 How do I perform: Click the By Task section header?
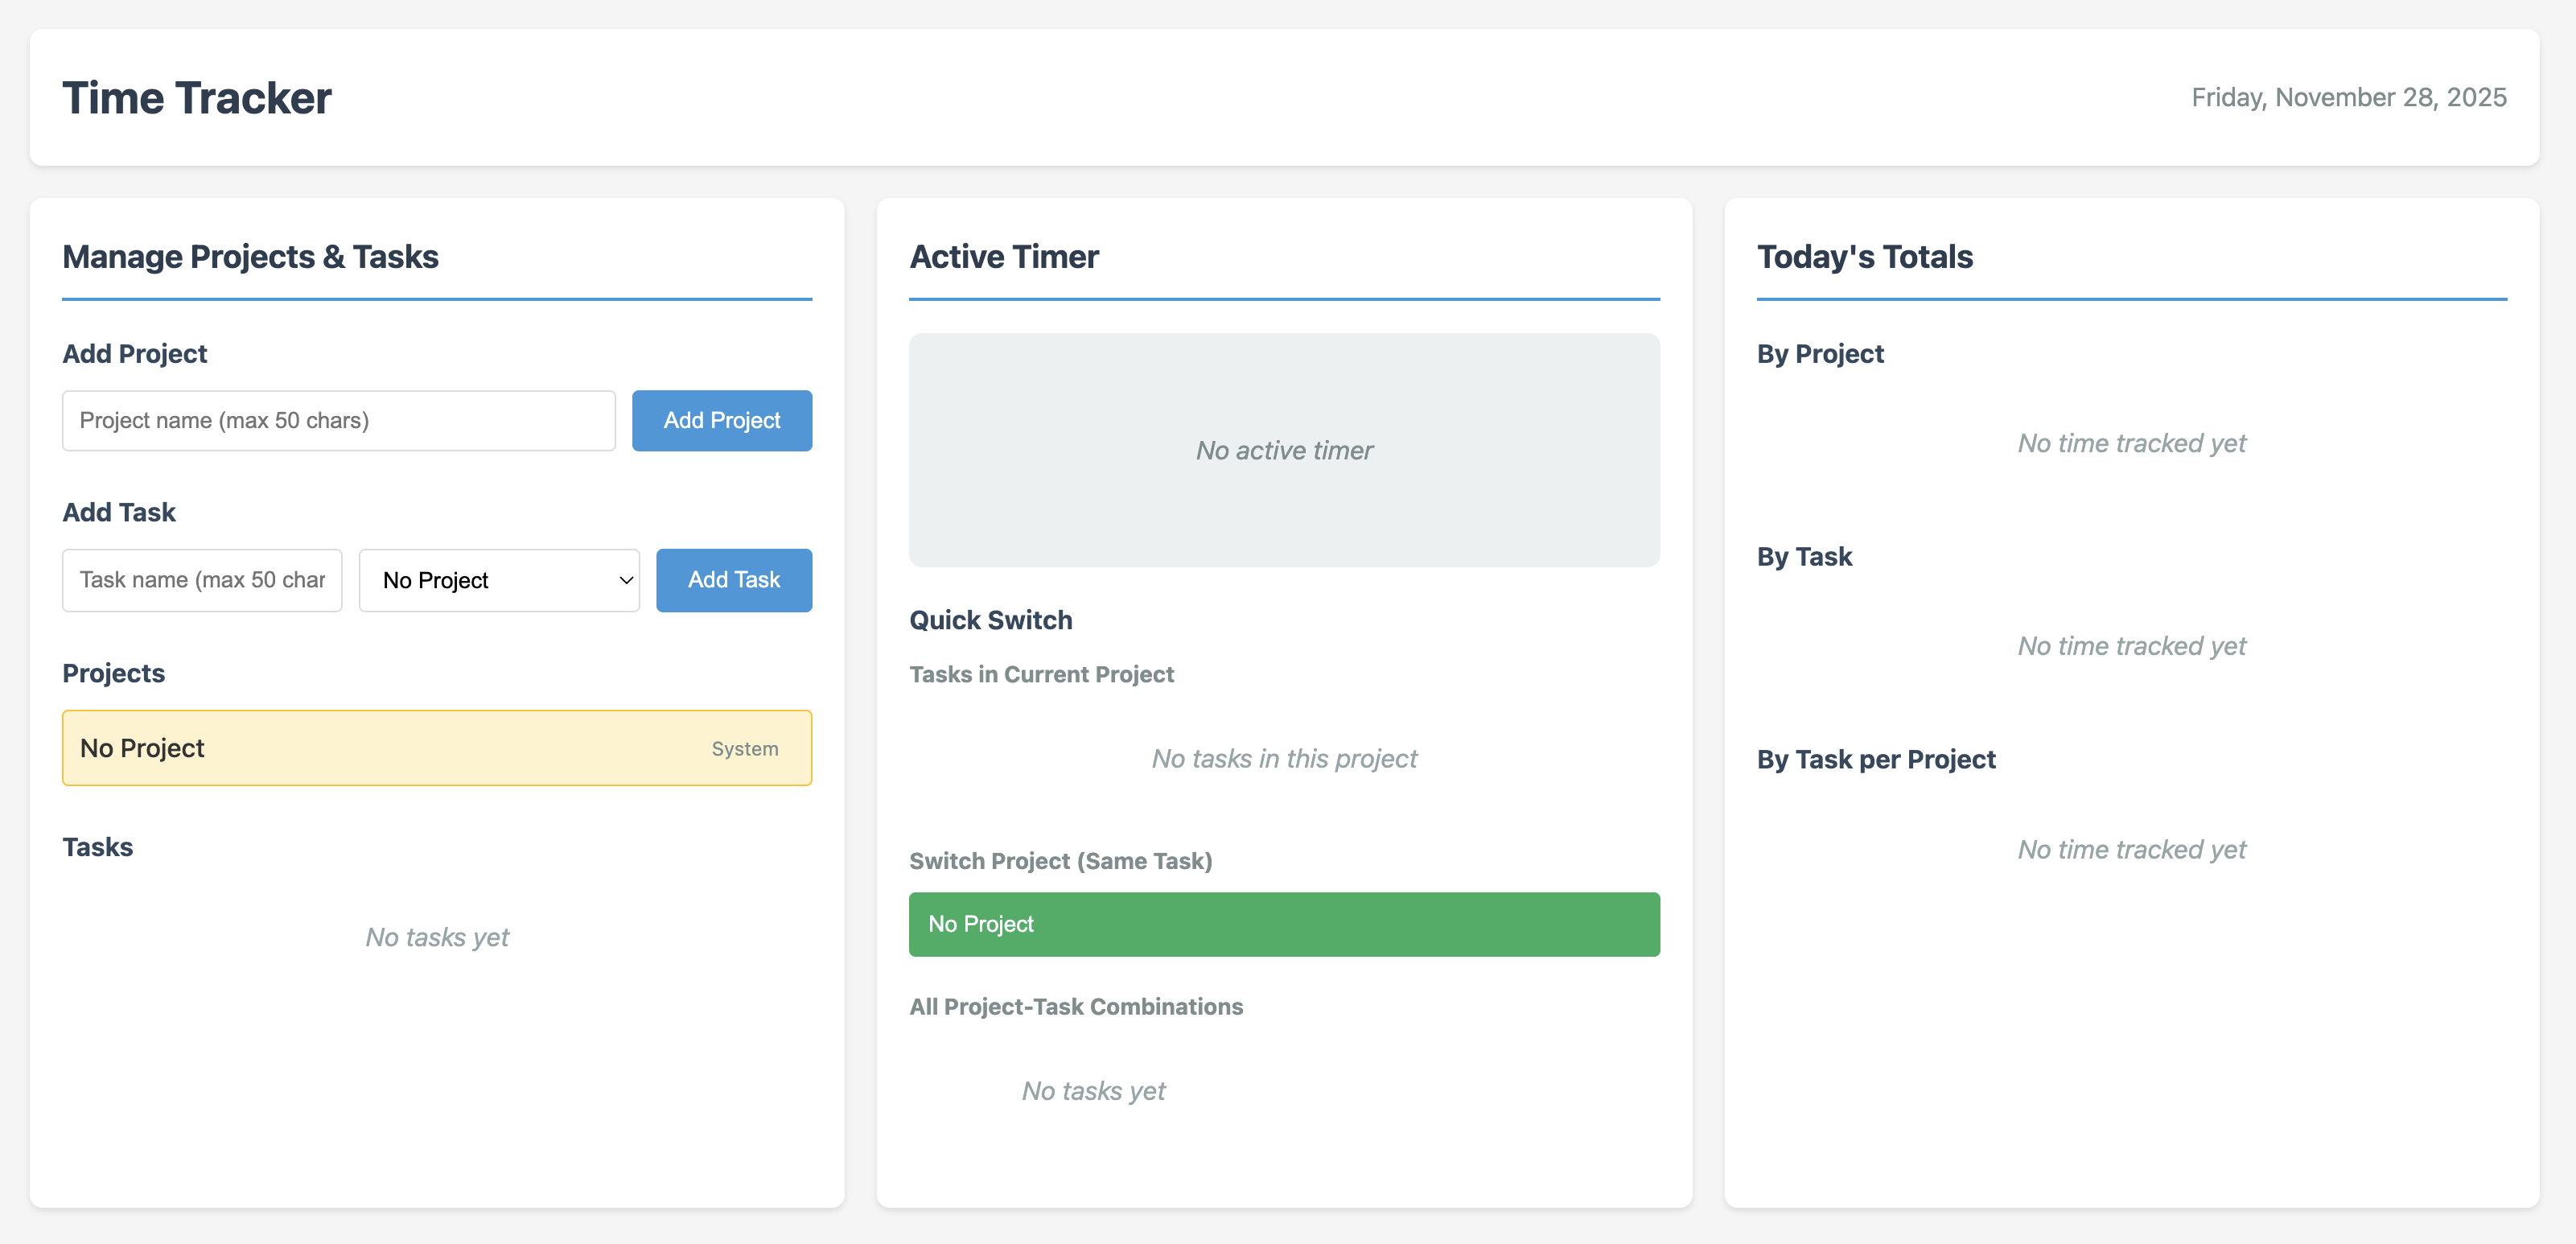click(x=1804, y=556)
